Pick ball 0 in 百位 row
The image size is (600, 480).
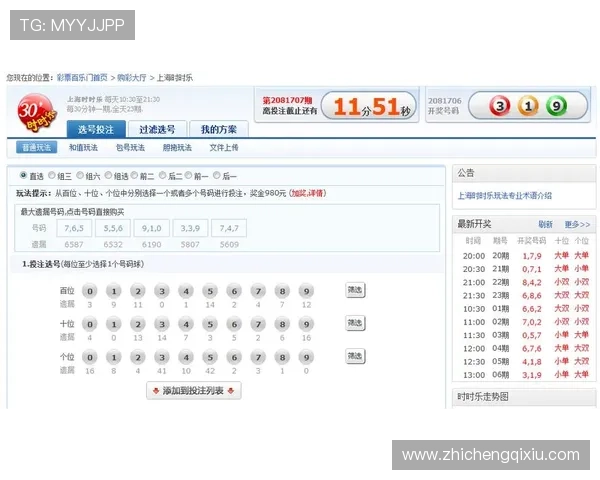(90, 291)
